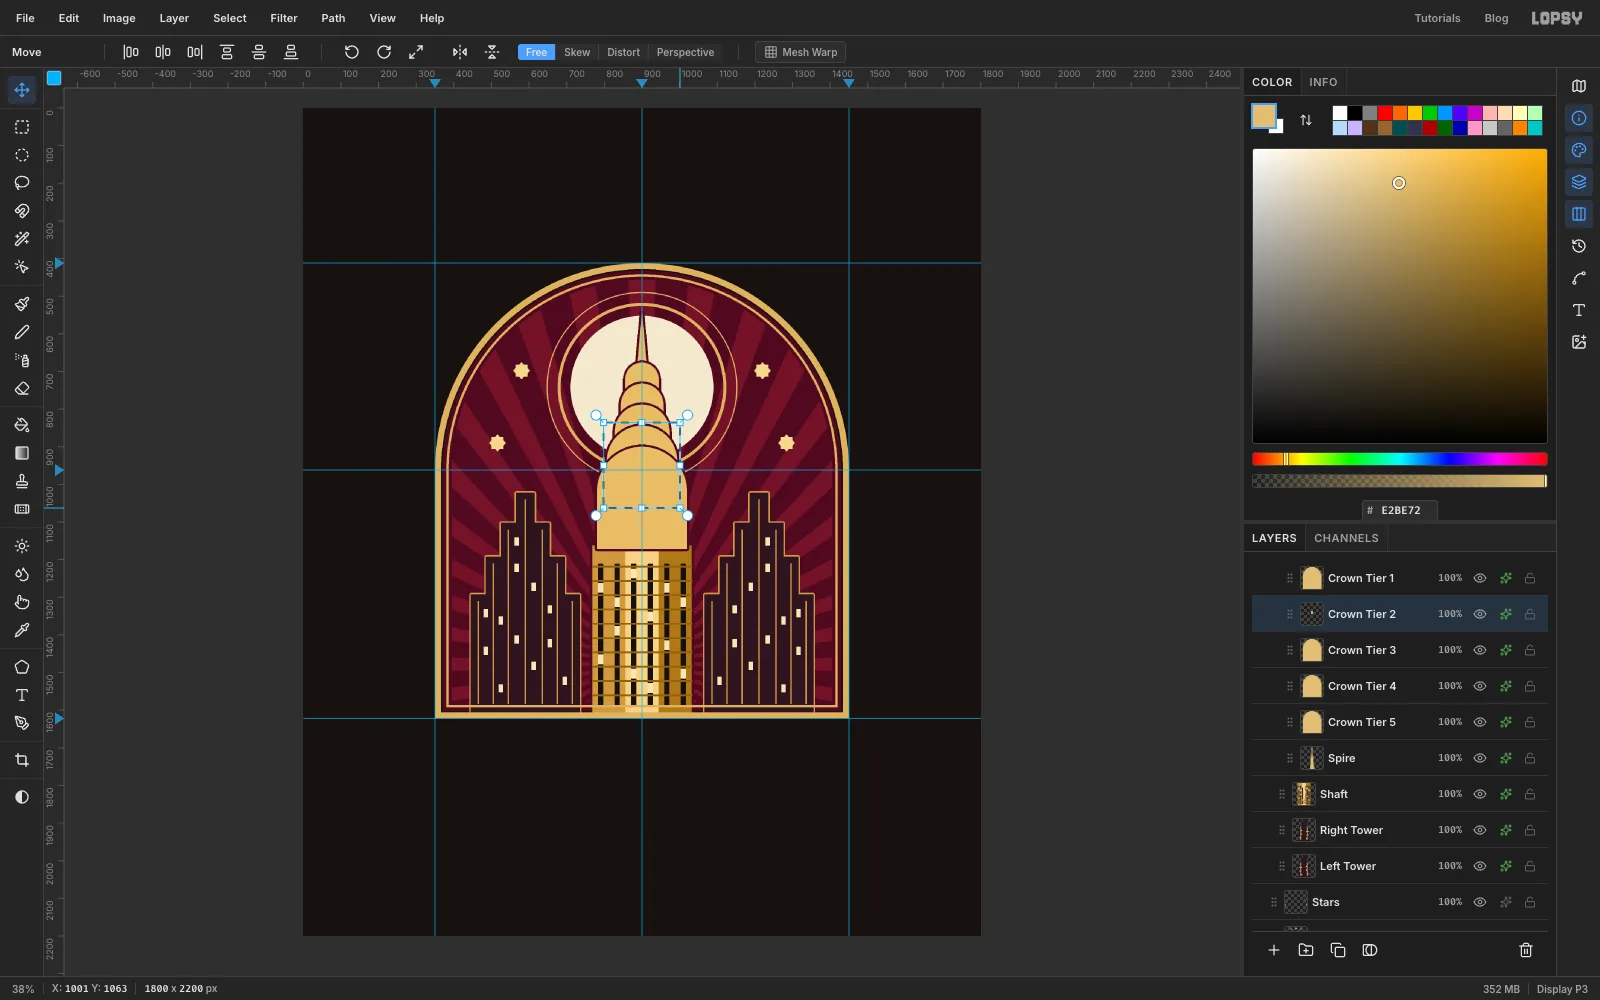The width and height of the screenshot is (1600, 1000).
Task: Duplicate the selected layer icon
Action: coord(1338,950)
